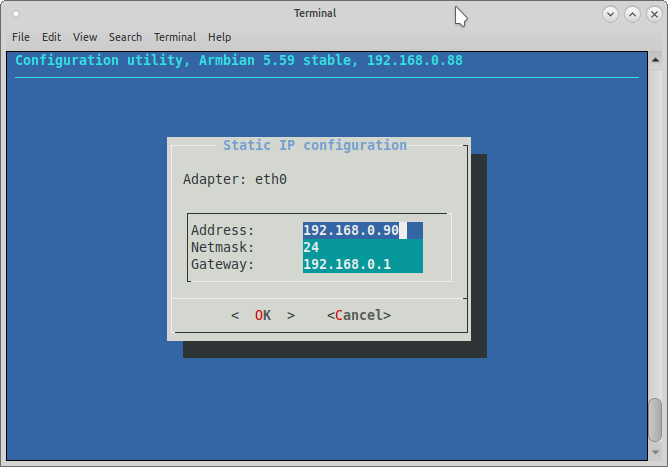The width and height of the screenshot is (668, 467).
Task: Open the Edit menu
Action: pos(51,37)
